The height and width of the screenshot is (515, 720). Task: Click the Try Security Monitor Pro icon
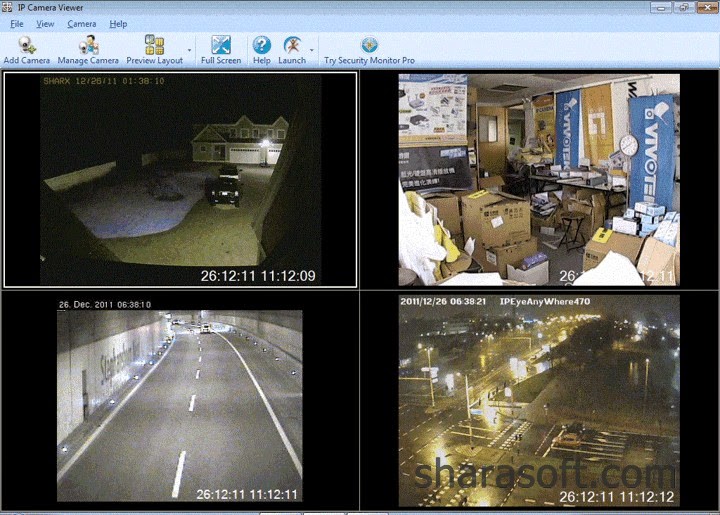point(369,45)
